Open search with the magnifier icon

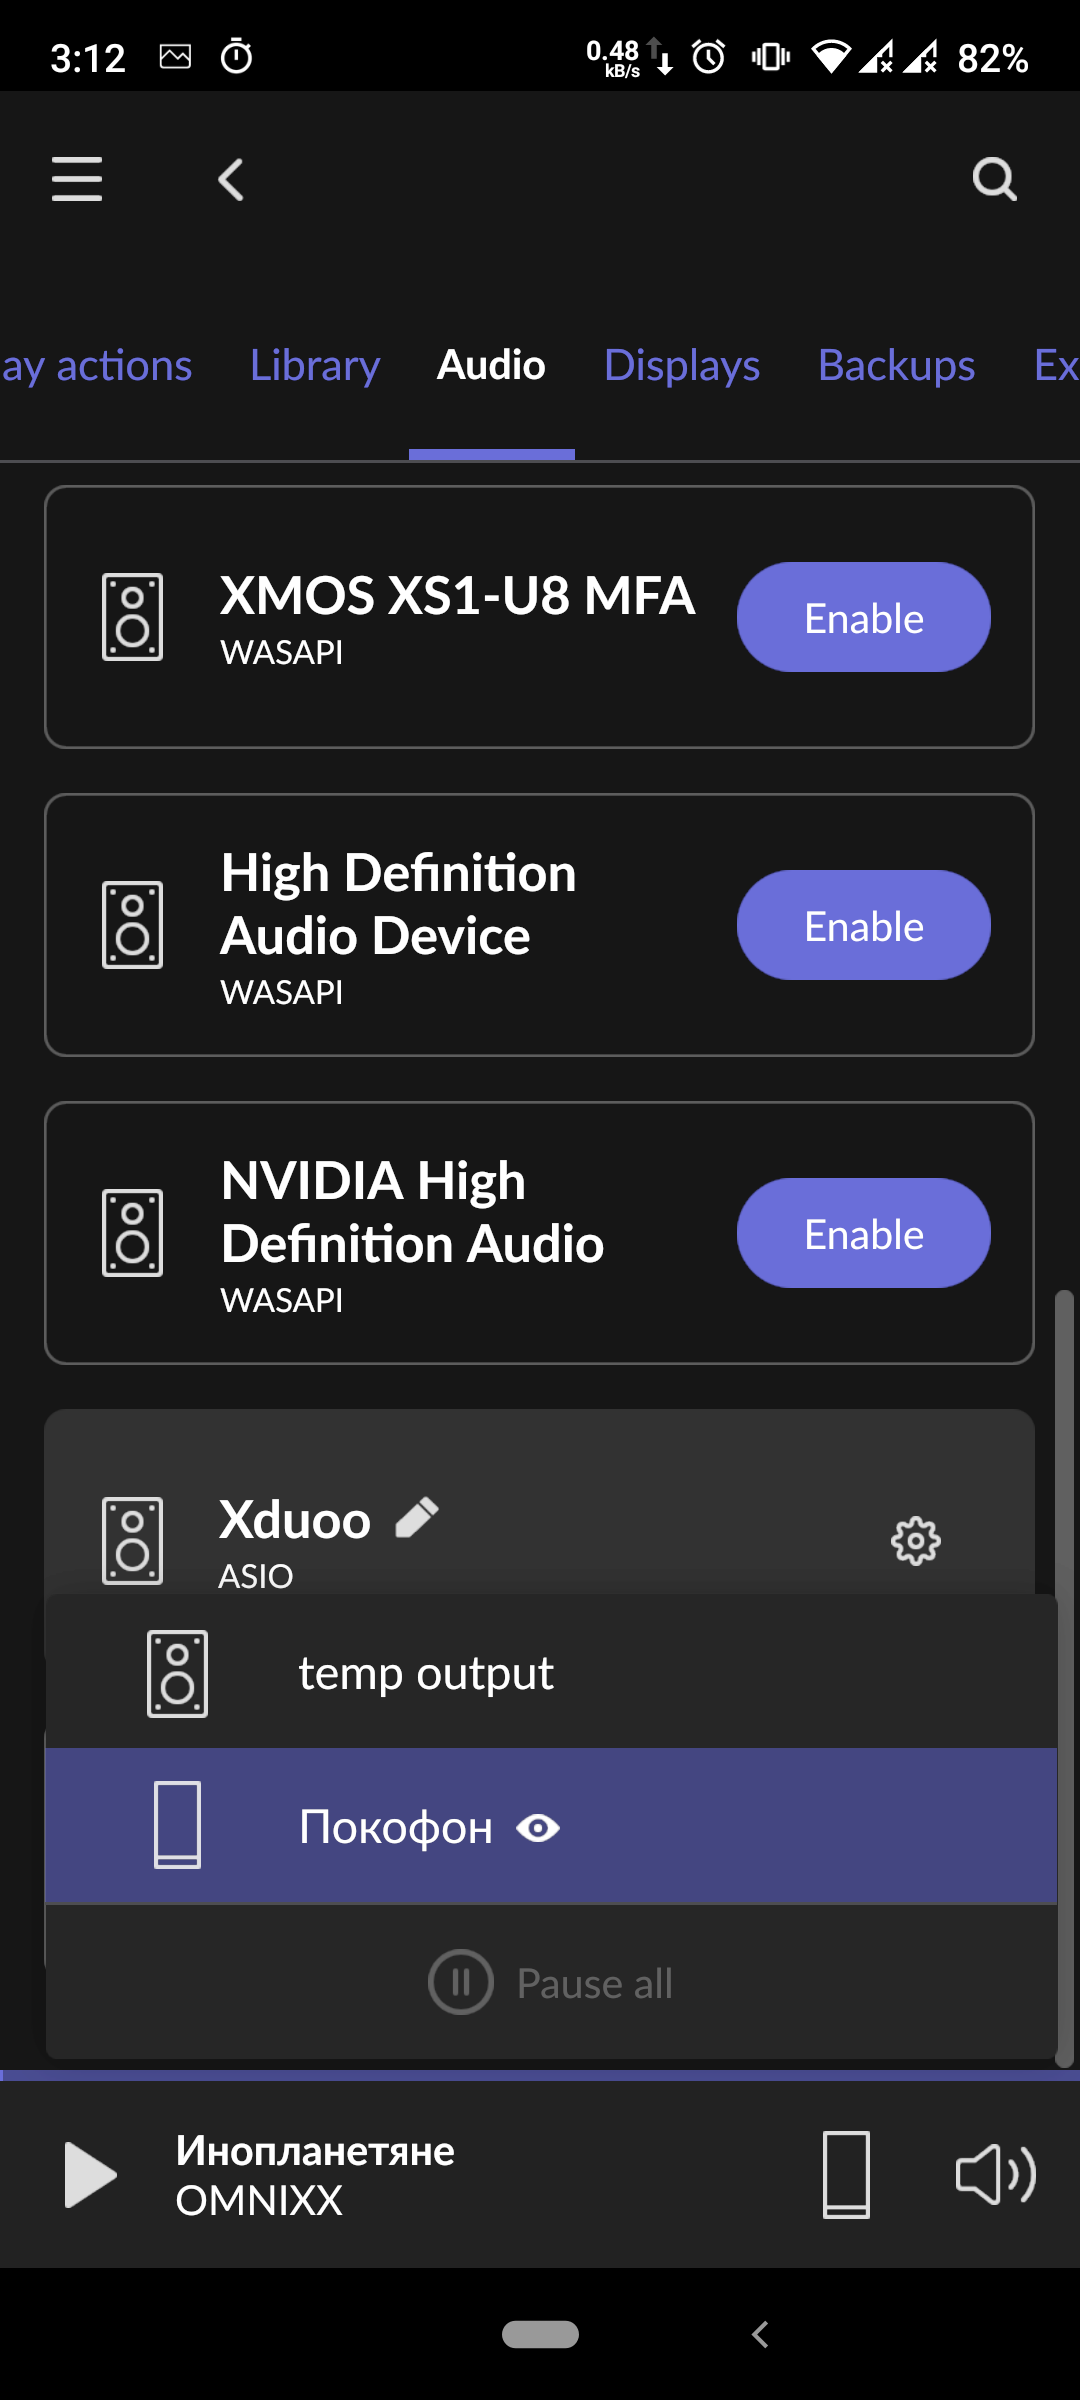pyautogui.click(x=994, y=180)
